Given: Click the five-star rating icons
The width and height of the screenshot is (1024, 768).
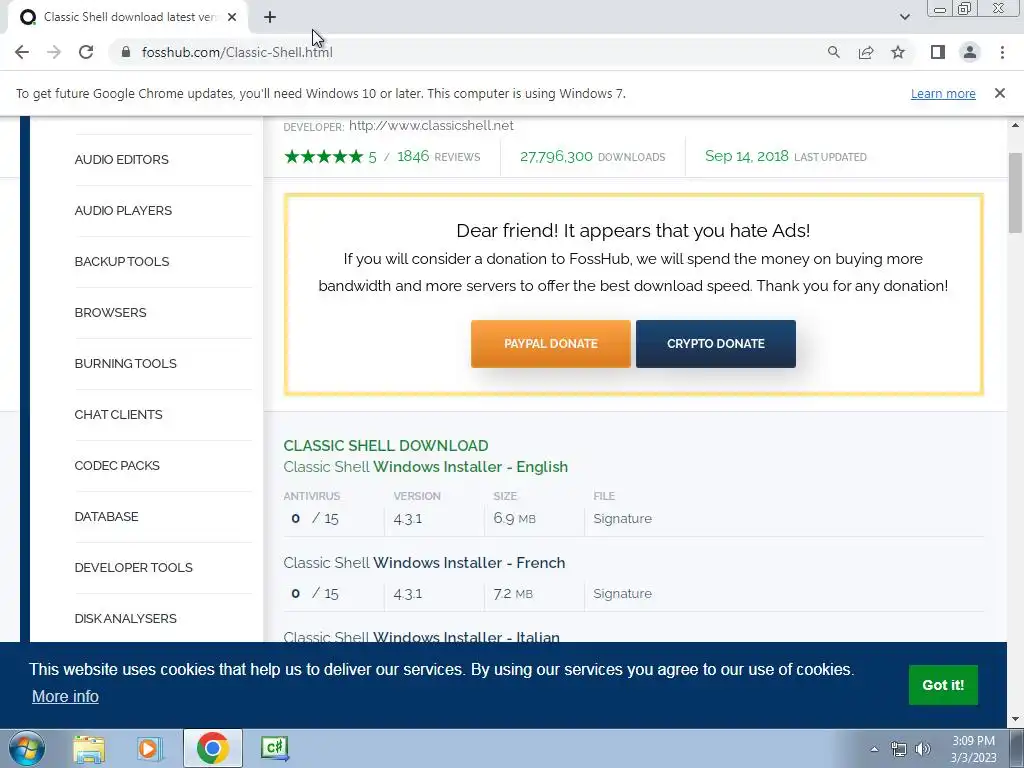Looking at the screenshot, I should tap(323, 157).
